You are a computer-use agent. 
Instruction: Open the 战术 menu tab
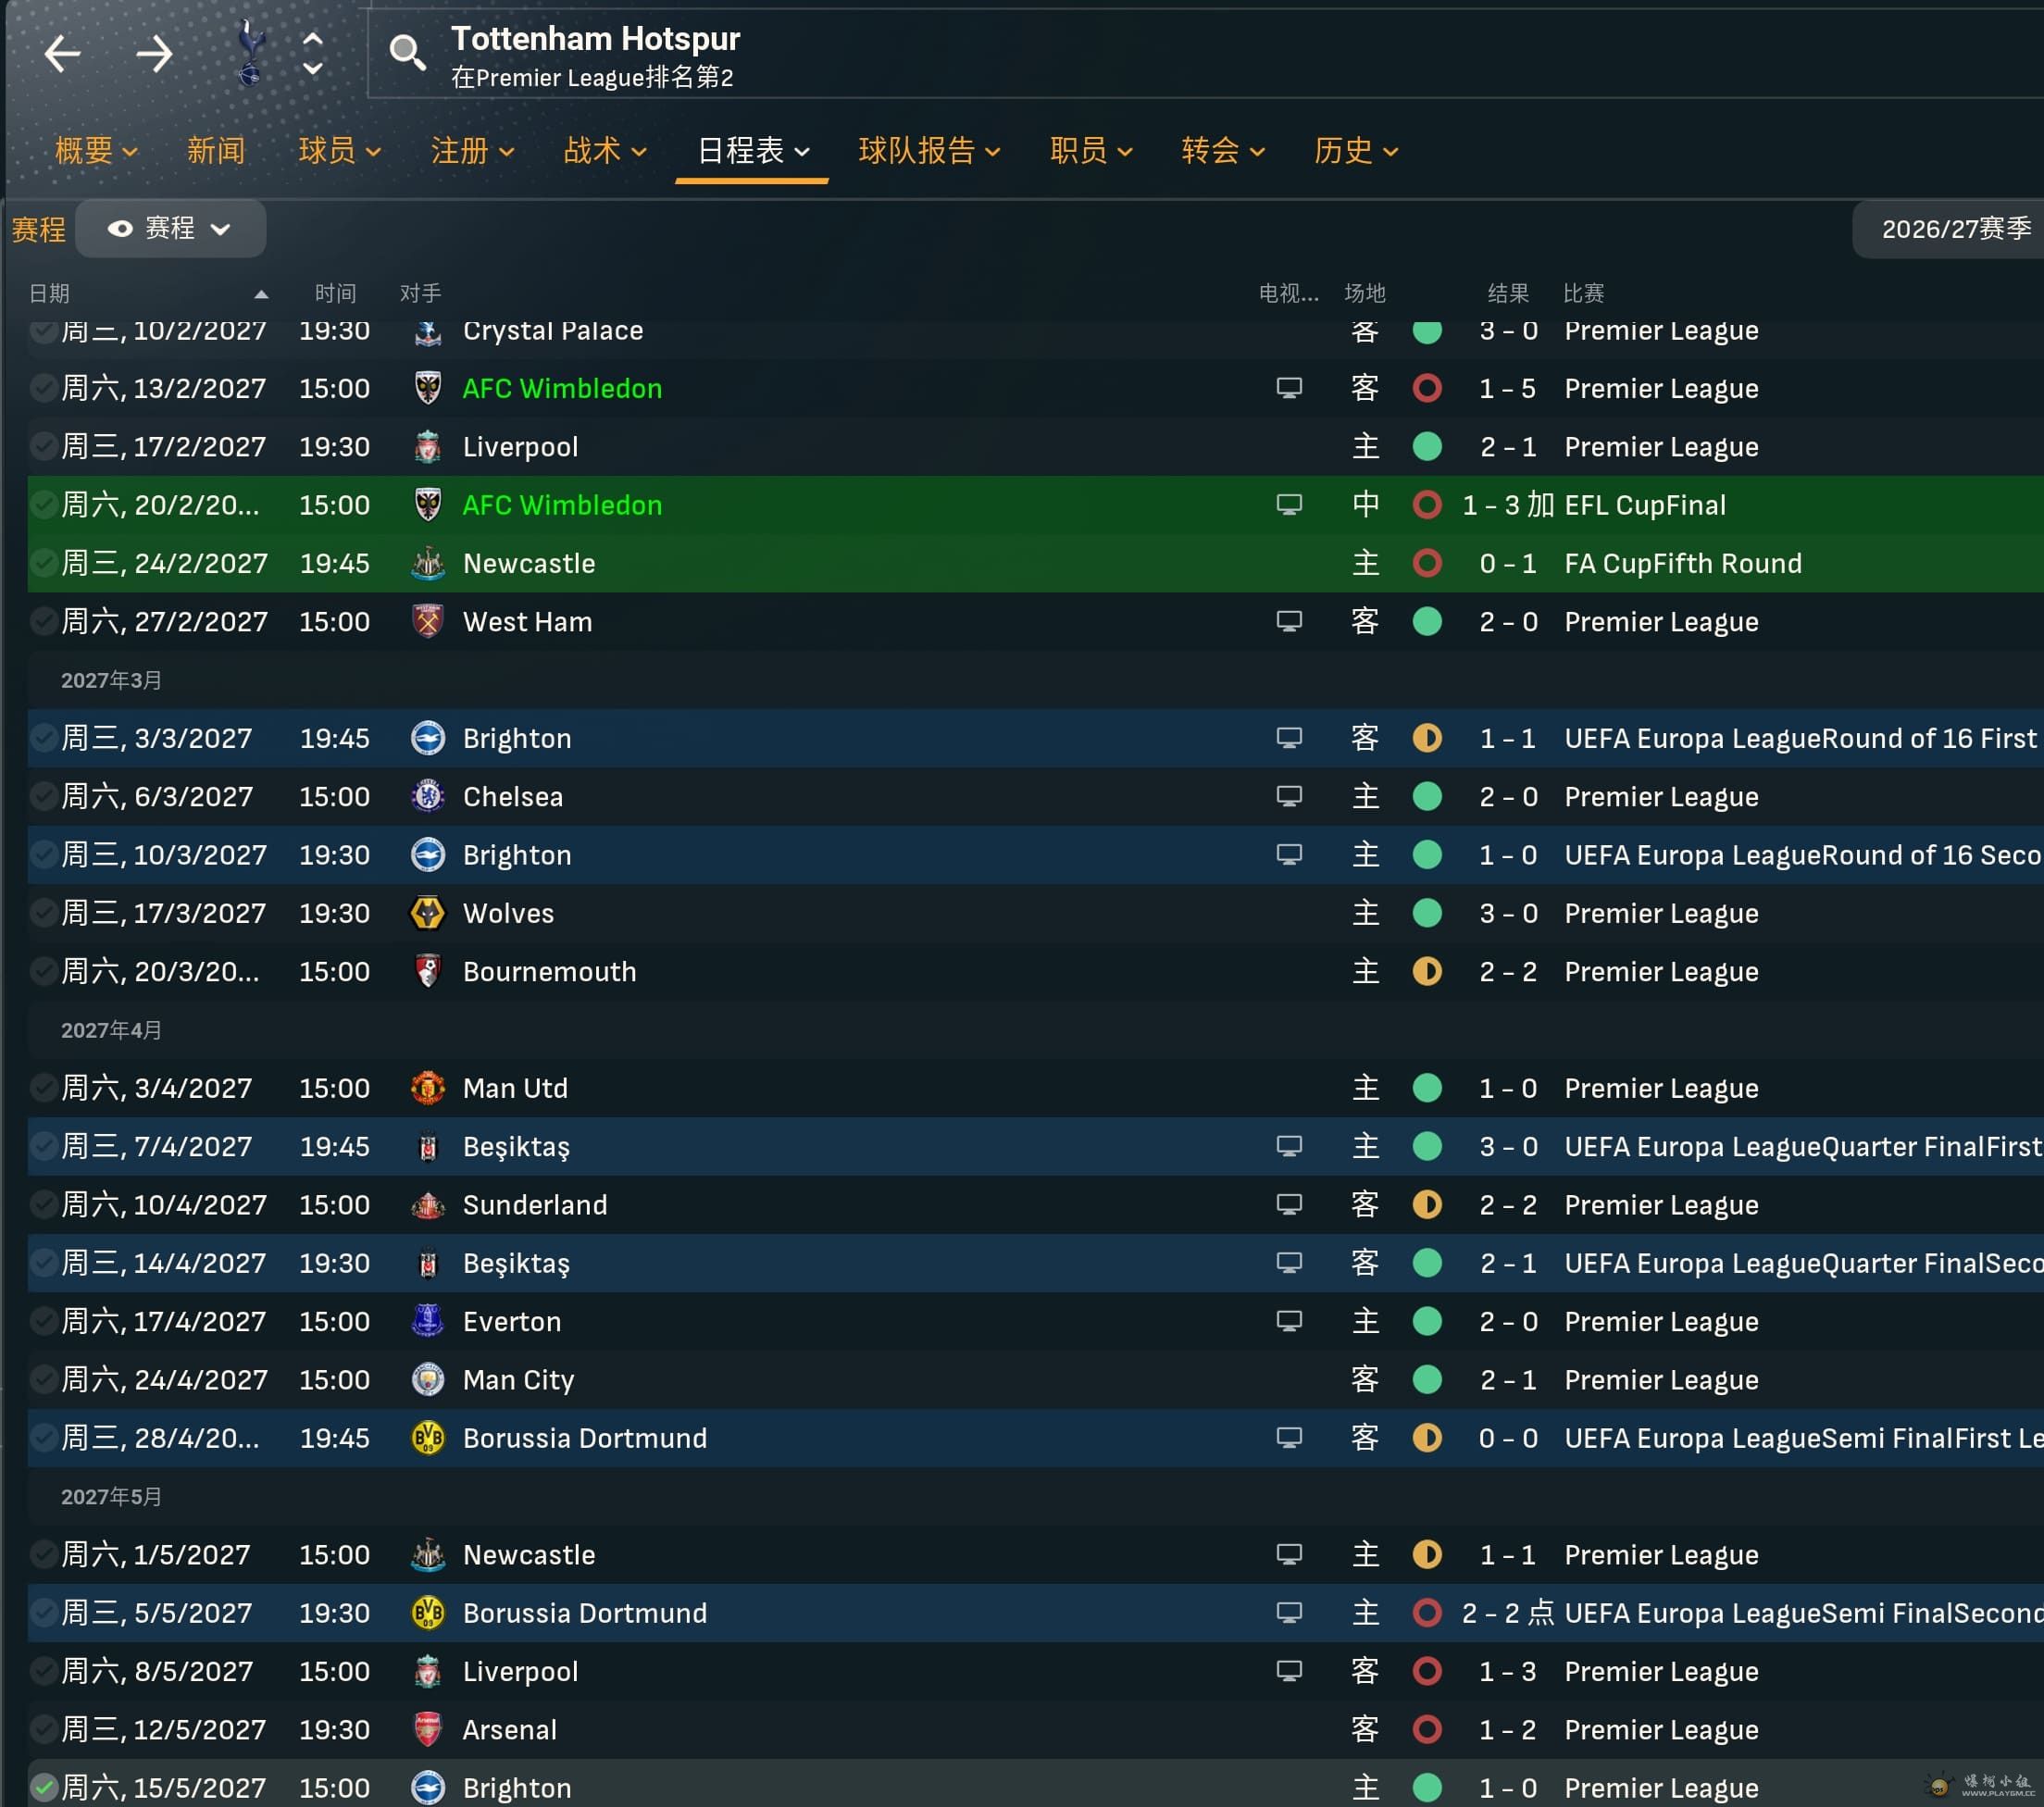(x=604, y=151)
